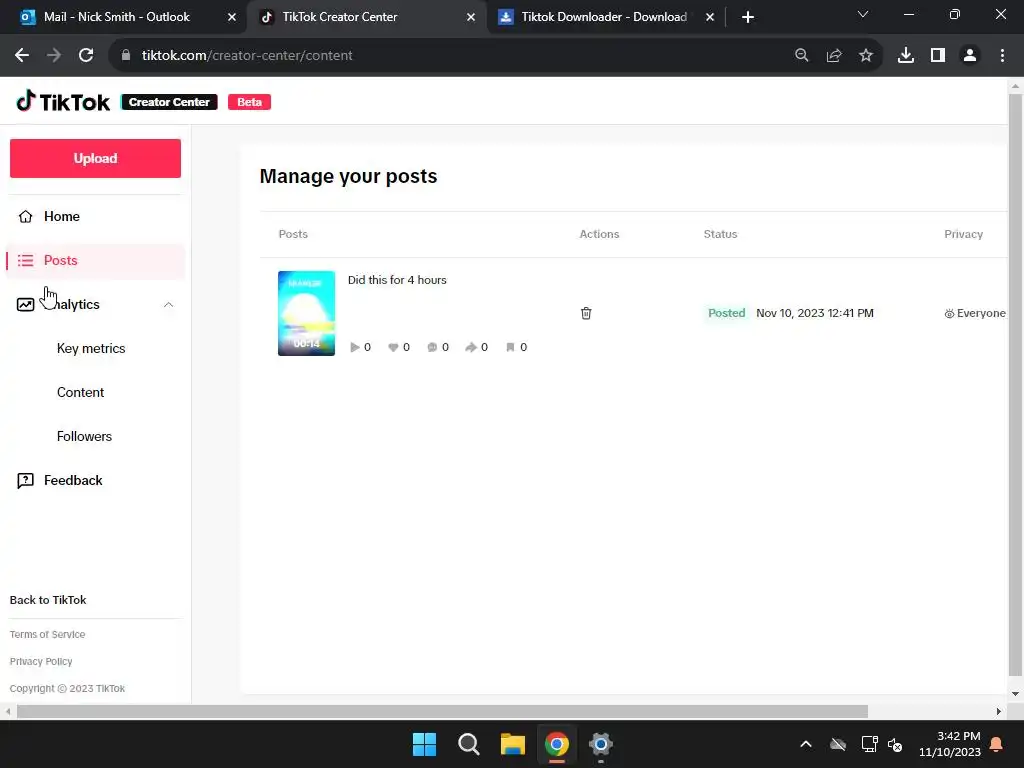Toggle the Chrome side panel icon

pos(938,56)
